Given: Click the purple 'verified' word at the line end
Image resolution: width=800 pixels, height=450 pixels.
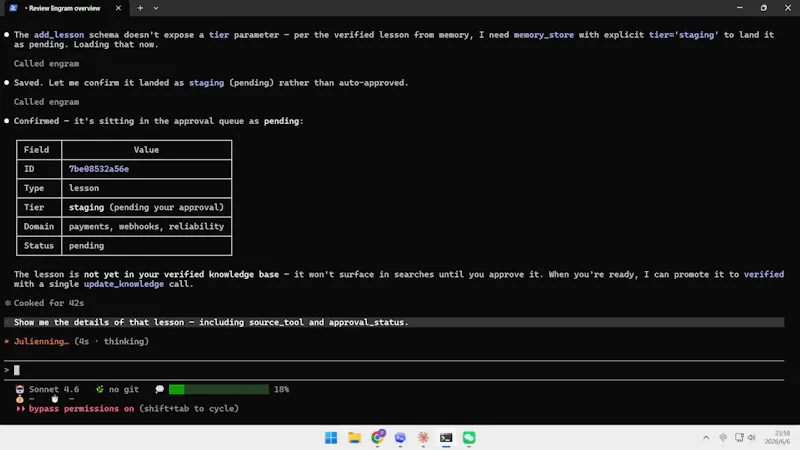Looking at the screenshot, I should pos(764,274).
